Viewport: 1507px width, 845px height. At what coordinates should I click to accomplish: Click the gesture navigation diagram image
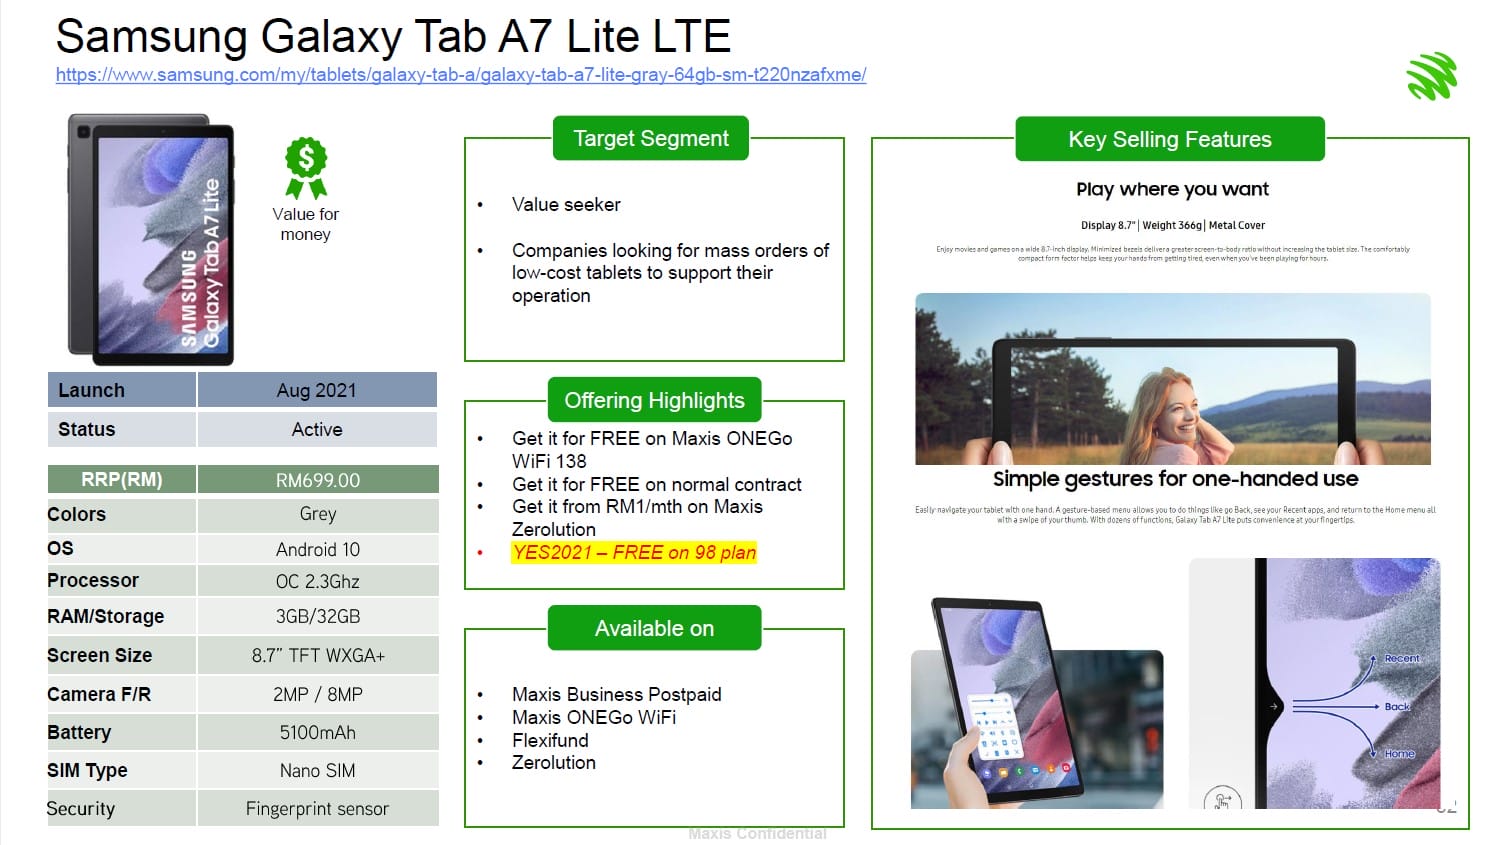tap(1315, 684)
